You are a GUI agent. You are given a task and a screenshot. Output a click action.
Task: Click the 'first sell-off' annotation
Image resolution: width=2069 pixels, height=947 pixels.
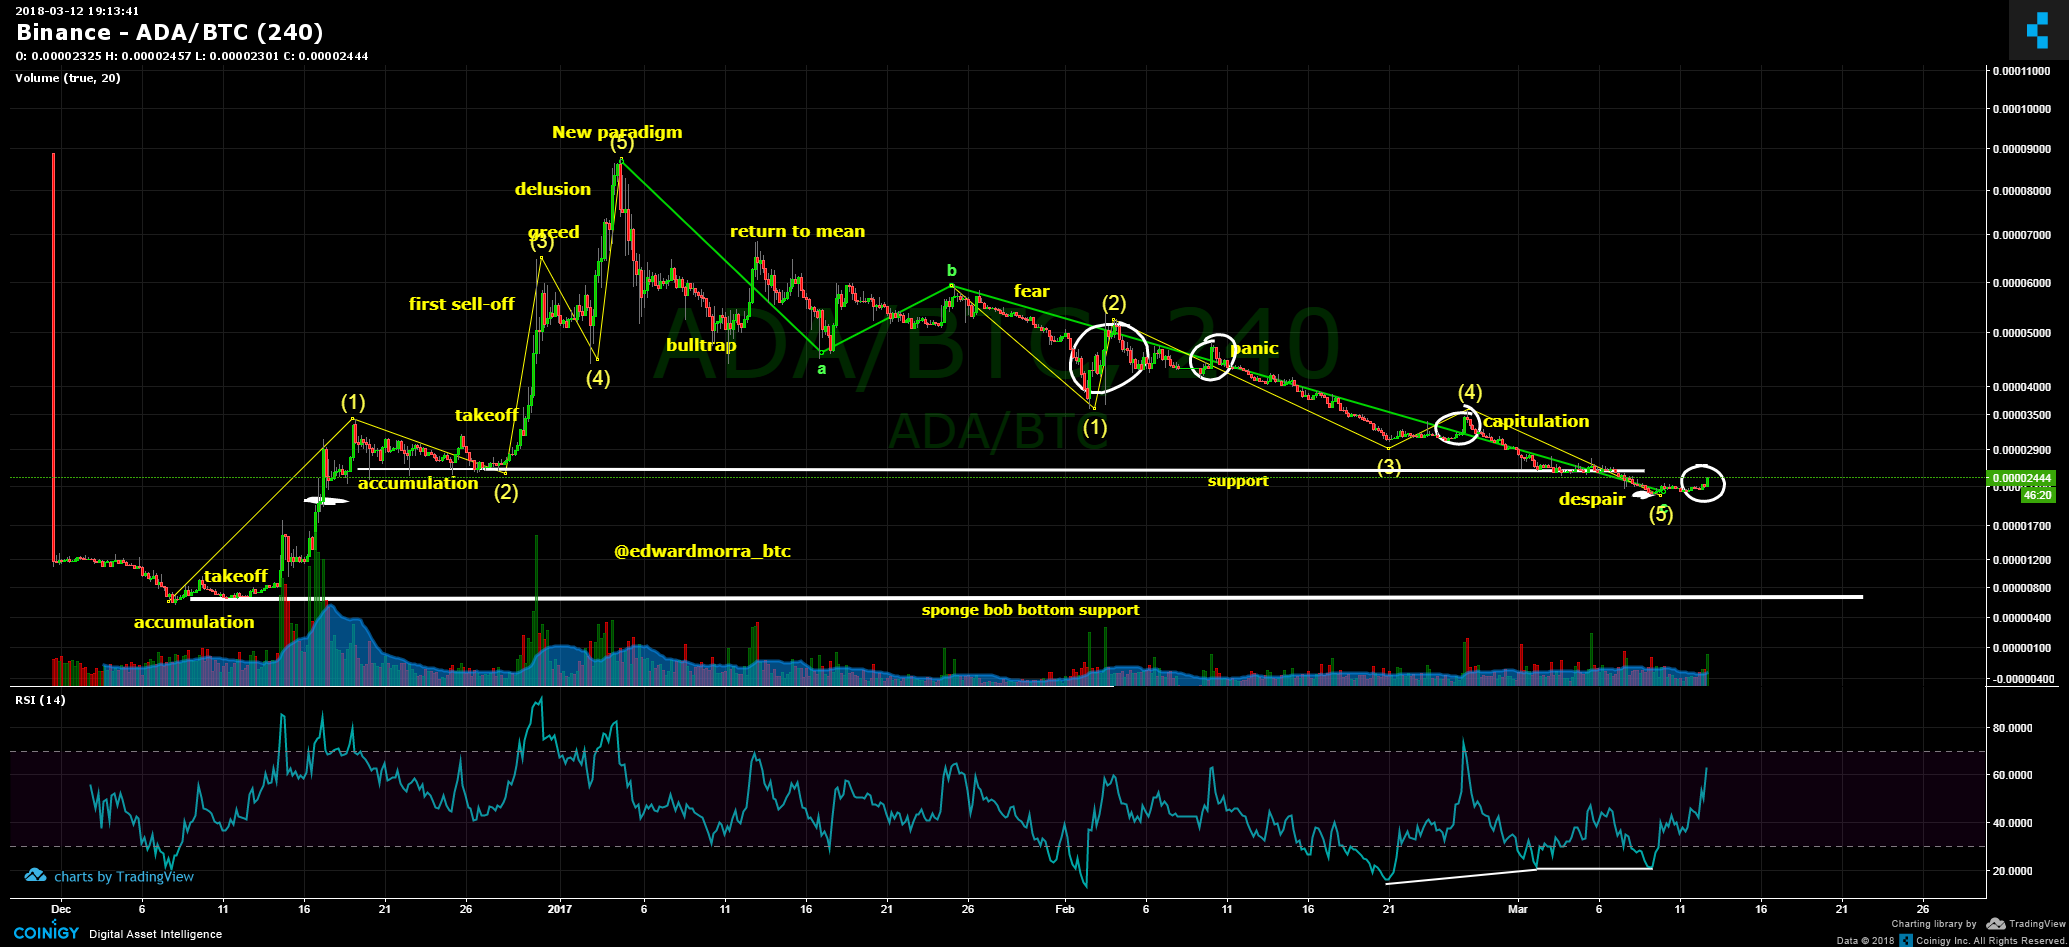point(462,304)
